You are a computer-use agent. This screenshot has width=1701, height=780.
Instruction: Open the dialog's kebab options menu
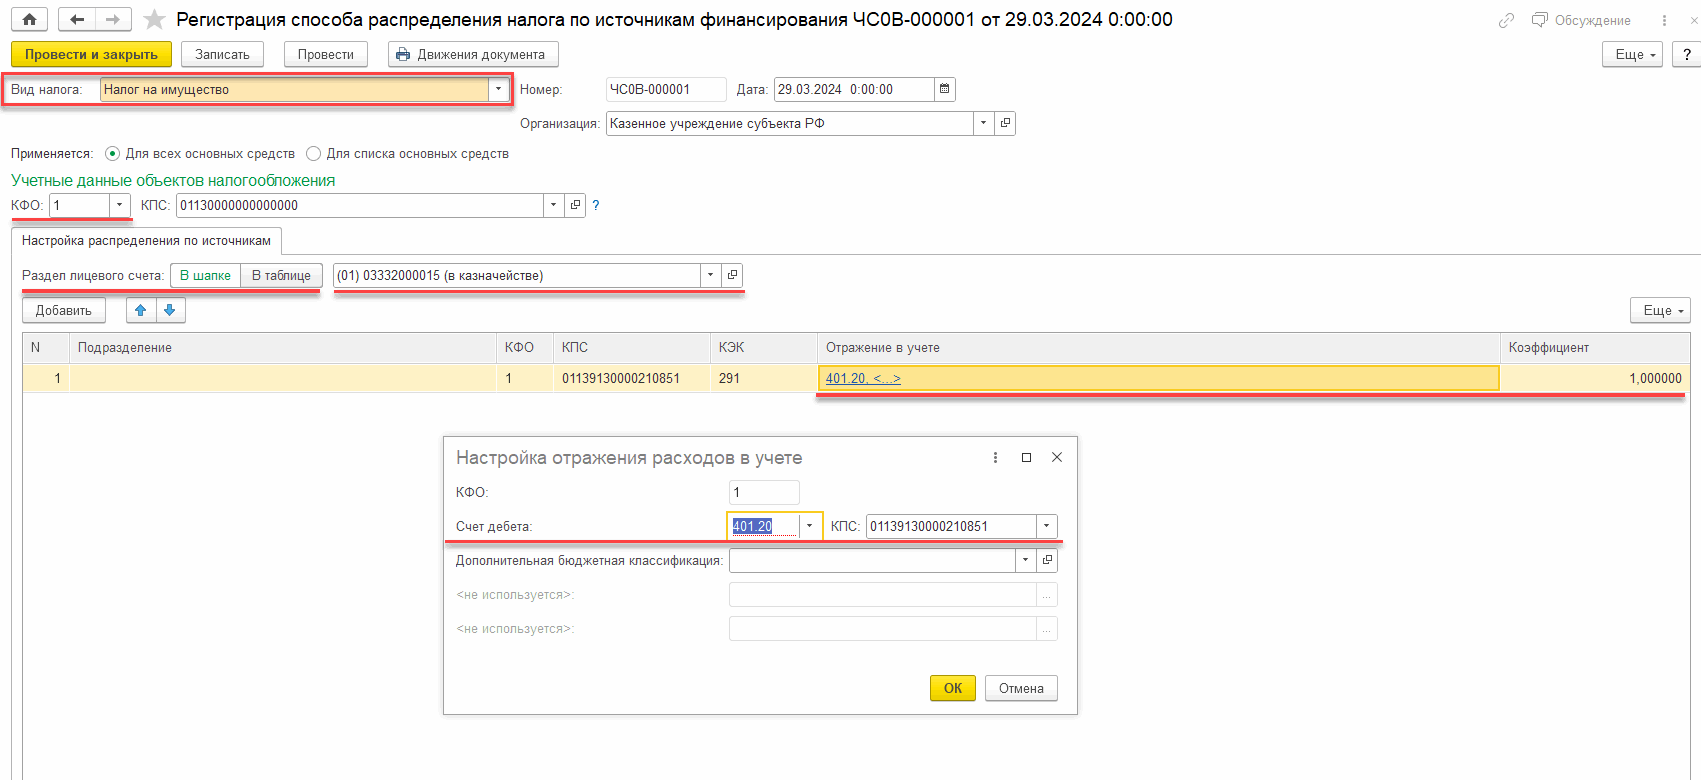click(995, 457)
